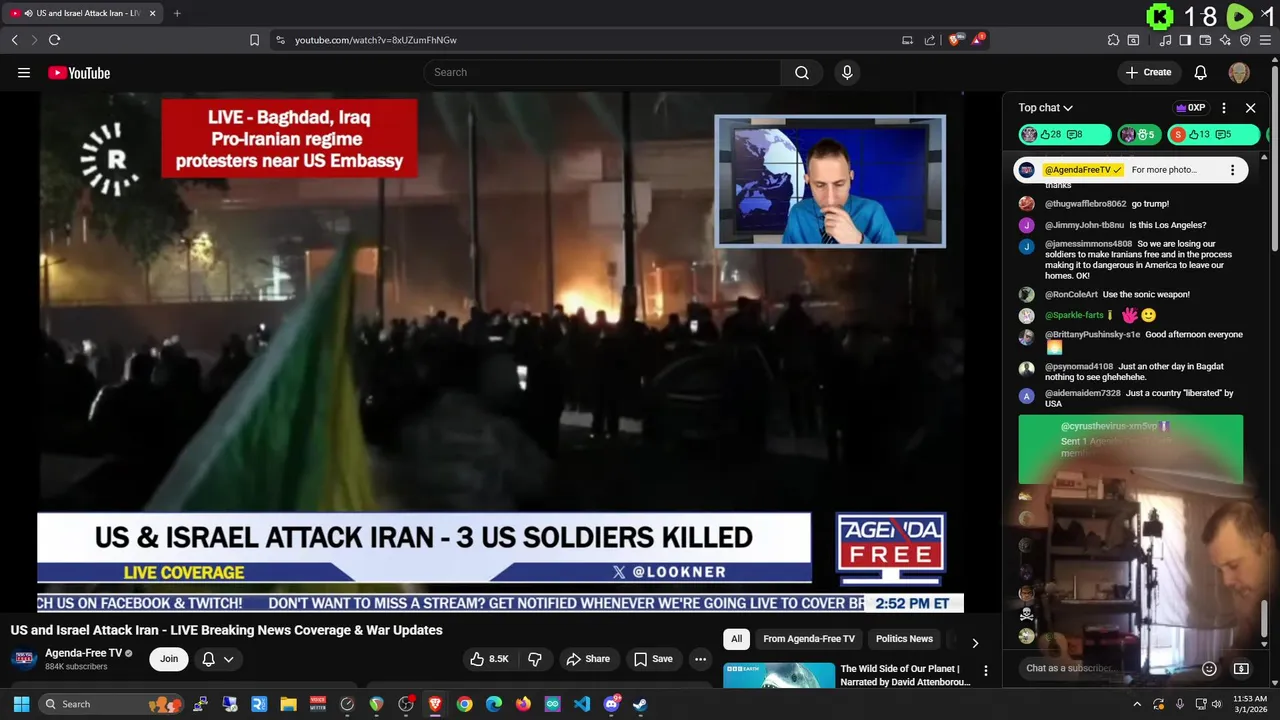
Task: Open browser extensions puzzle icon
Action: [1113, 40]
